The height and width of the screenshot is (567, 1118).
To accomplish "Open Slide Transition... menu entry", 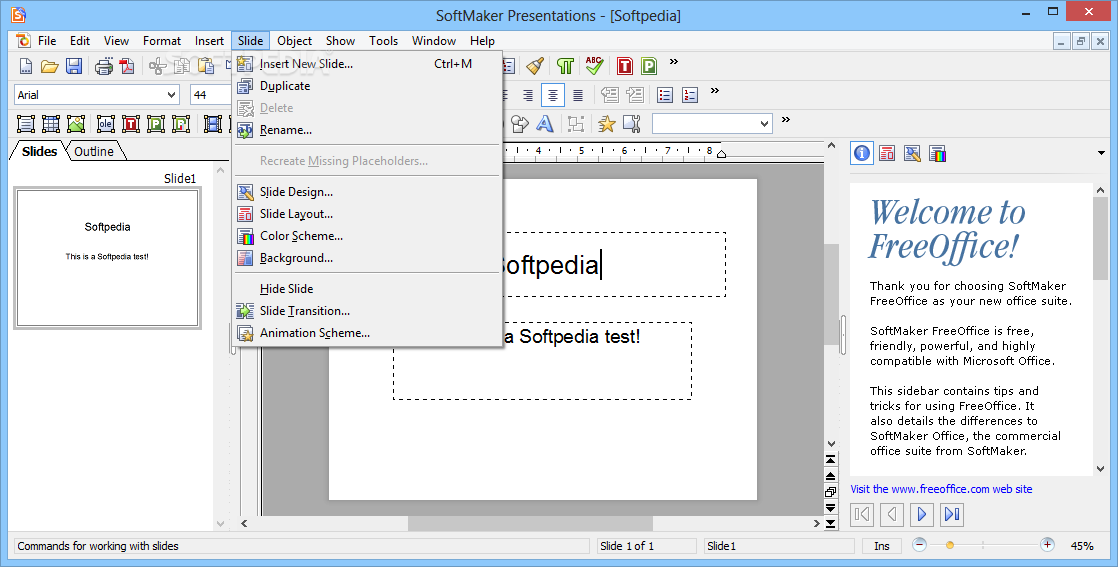I will pyautogui.click(x=368, y=311).
